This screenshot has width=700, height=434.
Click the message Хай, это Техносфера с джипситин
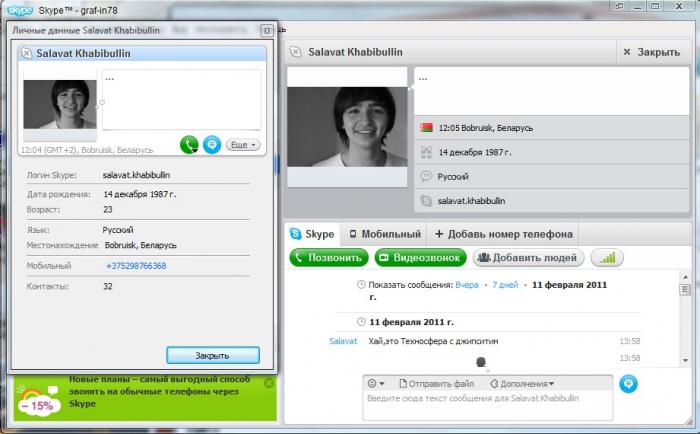click(x=433, y=341)
